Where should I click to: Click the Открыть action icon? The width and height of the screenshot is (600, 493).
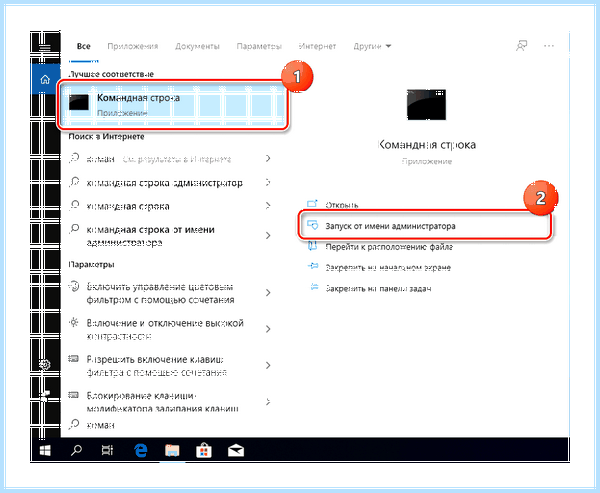tap(313, 204)
